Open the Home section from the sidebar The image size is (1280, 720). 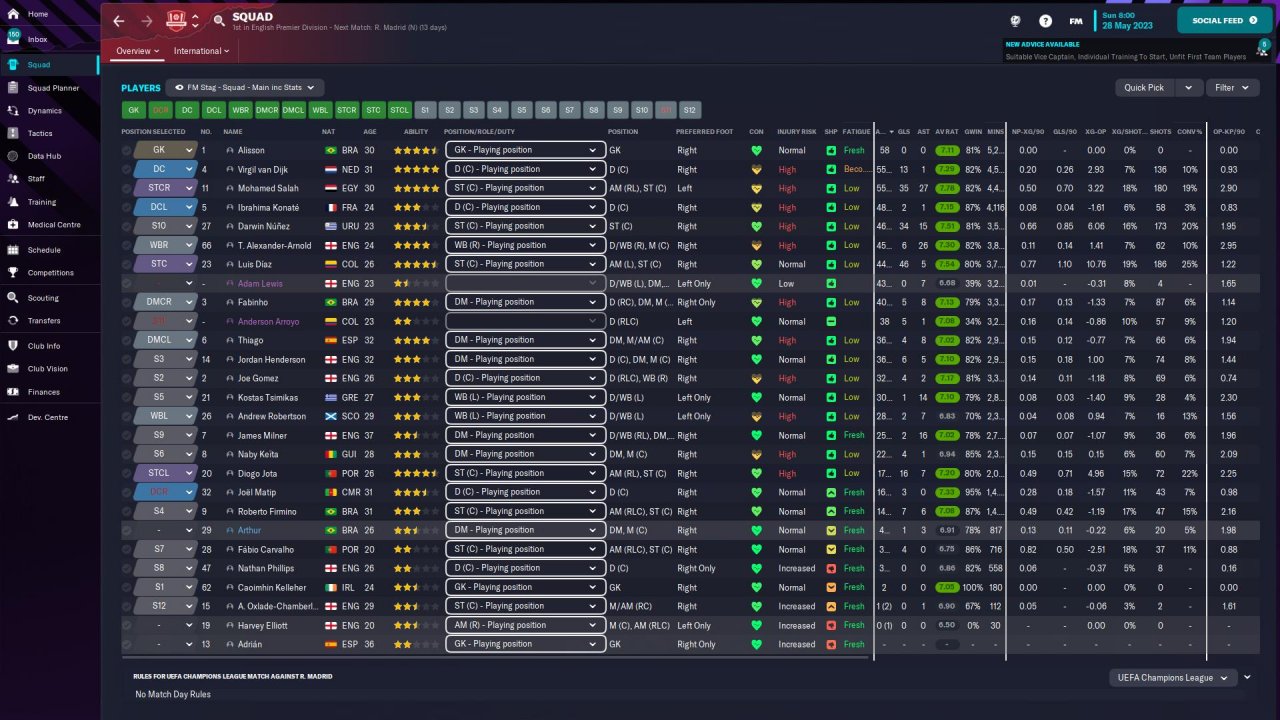pyautogui.click(x=50, y=14)
